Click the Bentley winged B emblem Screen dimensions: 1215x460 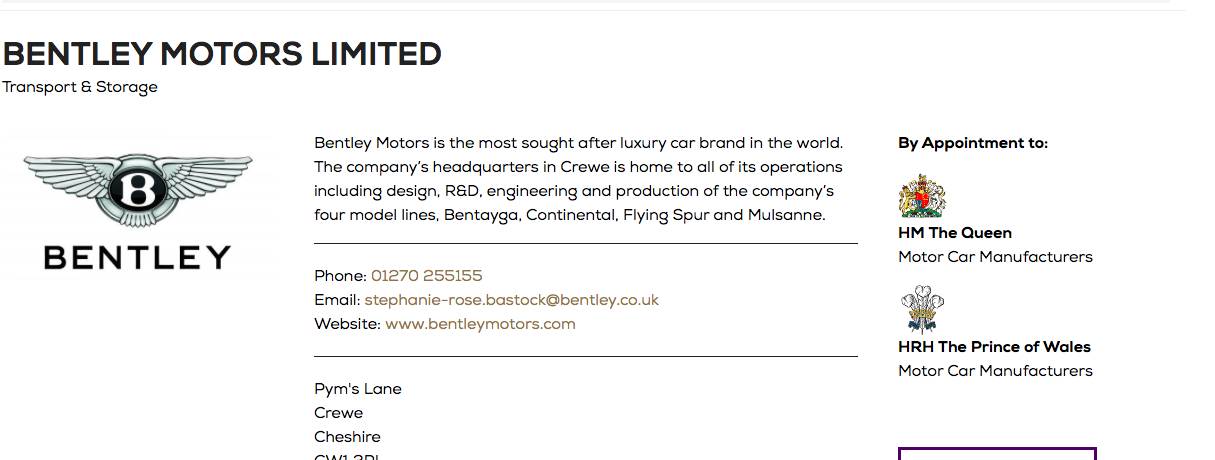(138, 190)
